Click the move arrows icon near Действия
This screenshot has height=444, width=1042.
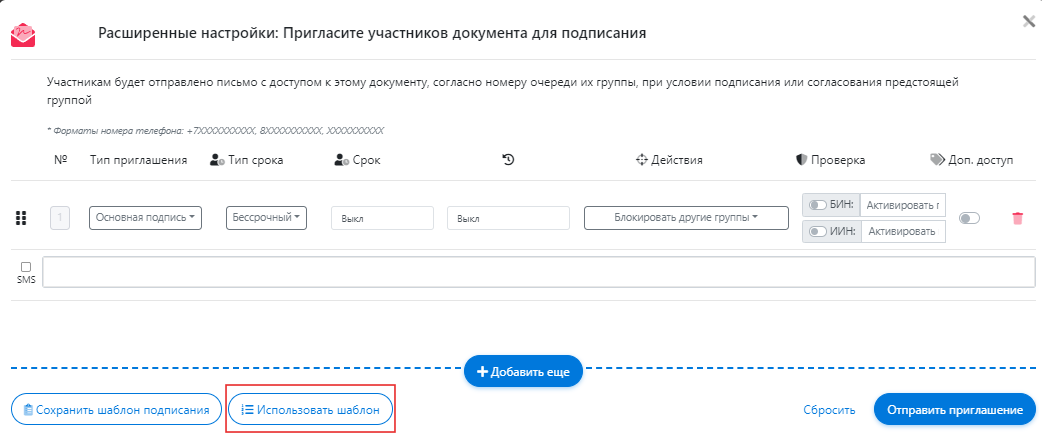[x=641, y=159]
